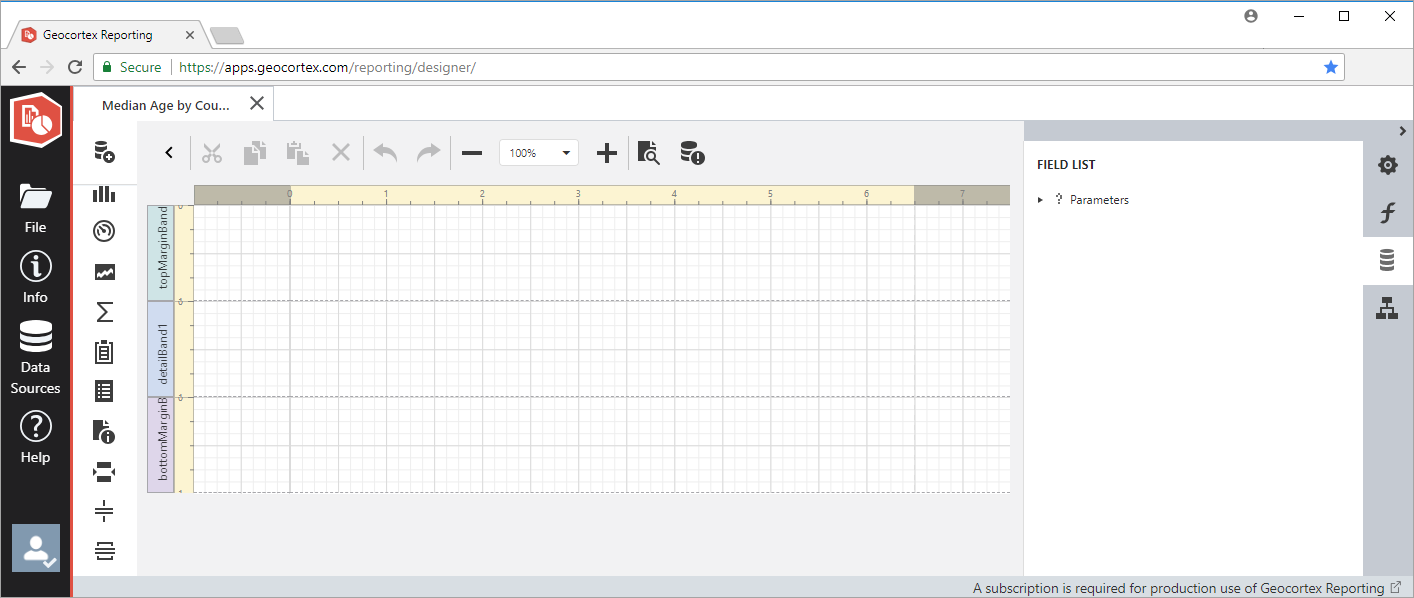The image size is (1414, 598).
Task: Open the File menu in the sidebar
Action: coord(35,205)
